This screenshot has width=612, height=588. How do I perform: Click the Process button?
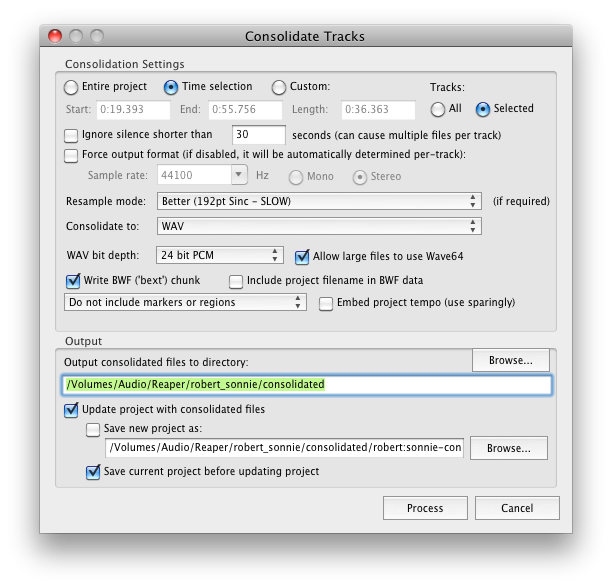coord(425,508)
